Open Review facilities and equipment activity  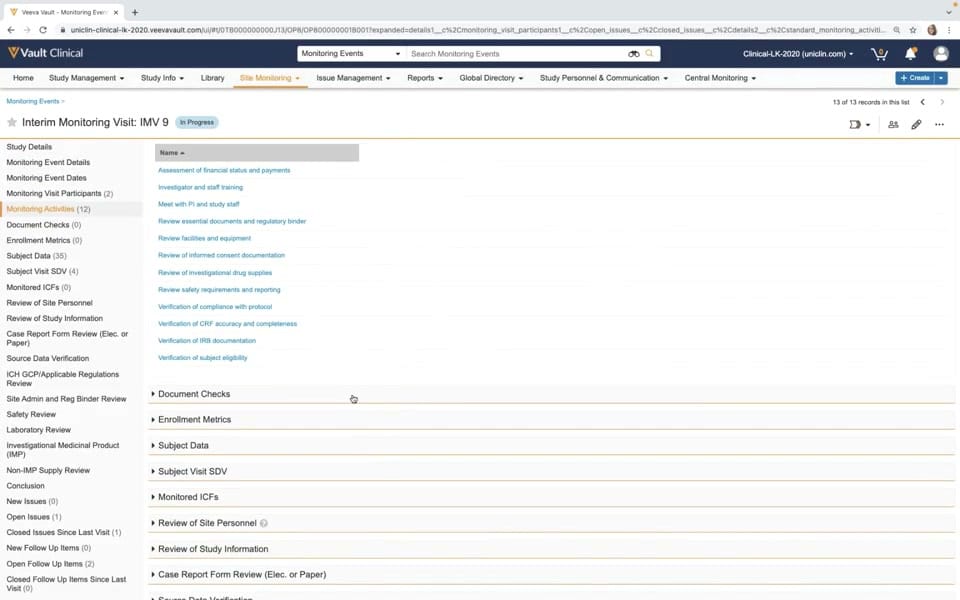(204, 238)
